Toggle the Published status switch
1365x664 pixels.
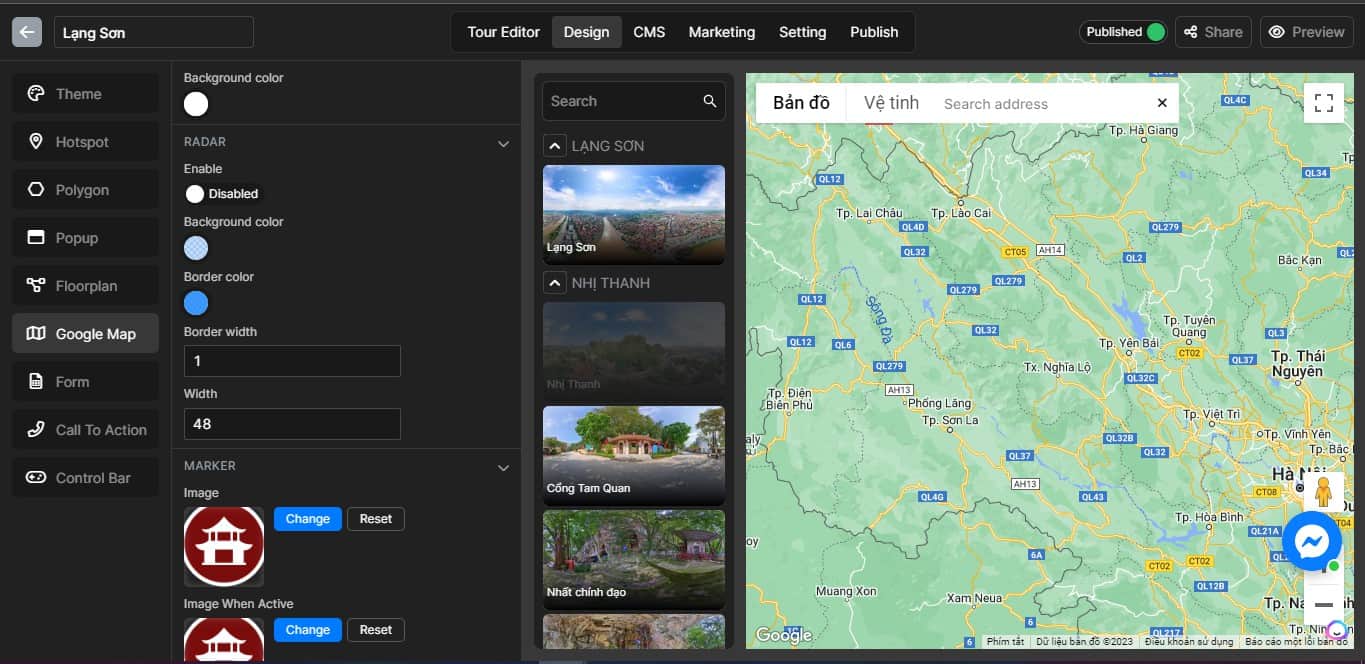pos(1155,32)
